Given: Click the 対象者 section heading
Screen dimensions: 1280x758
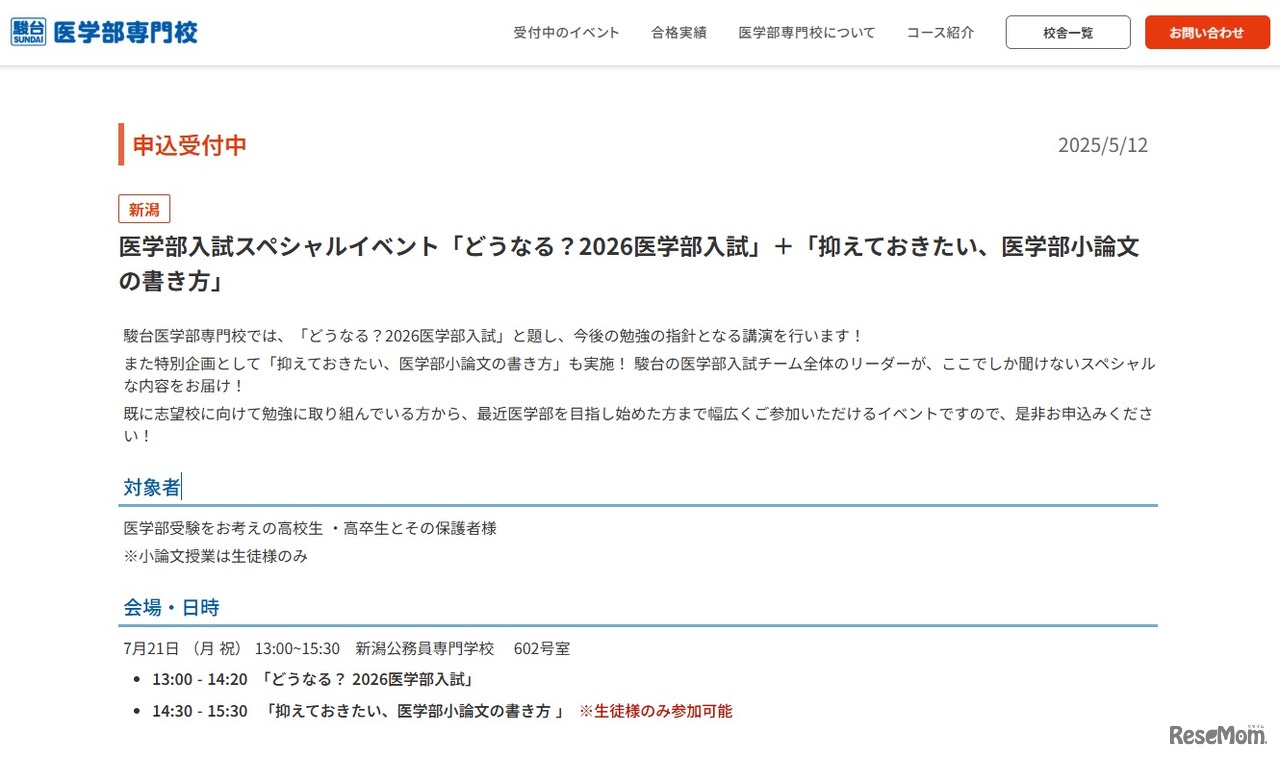Looking at the screenshot, I should click(x=150, y=487).
